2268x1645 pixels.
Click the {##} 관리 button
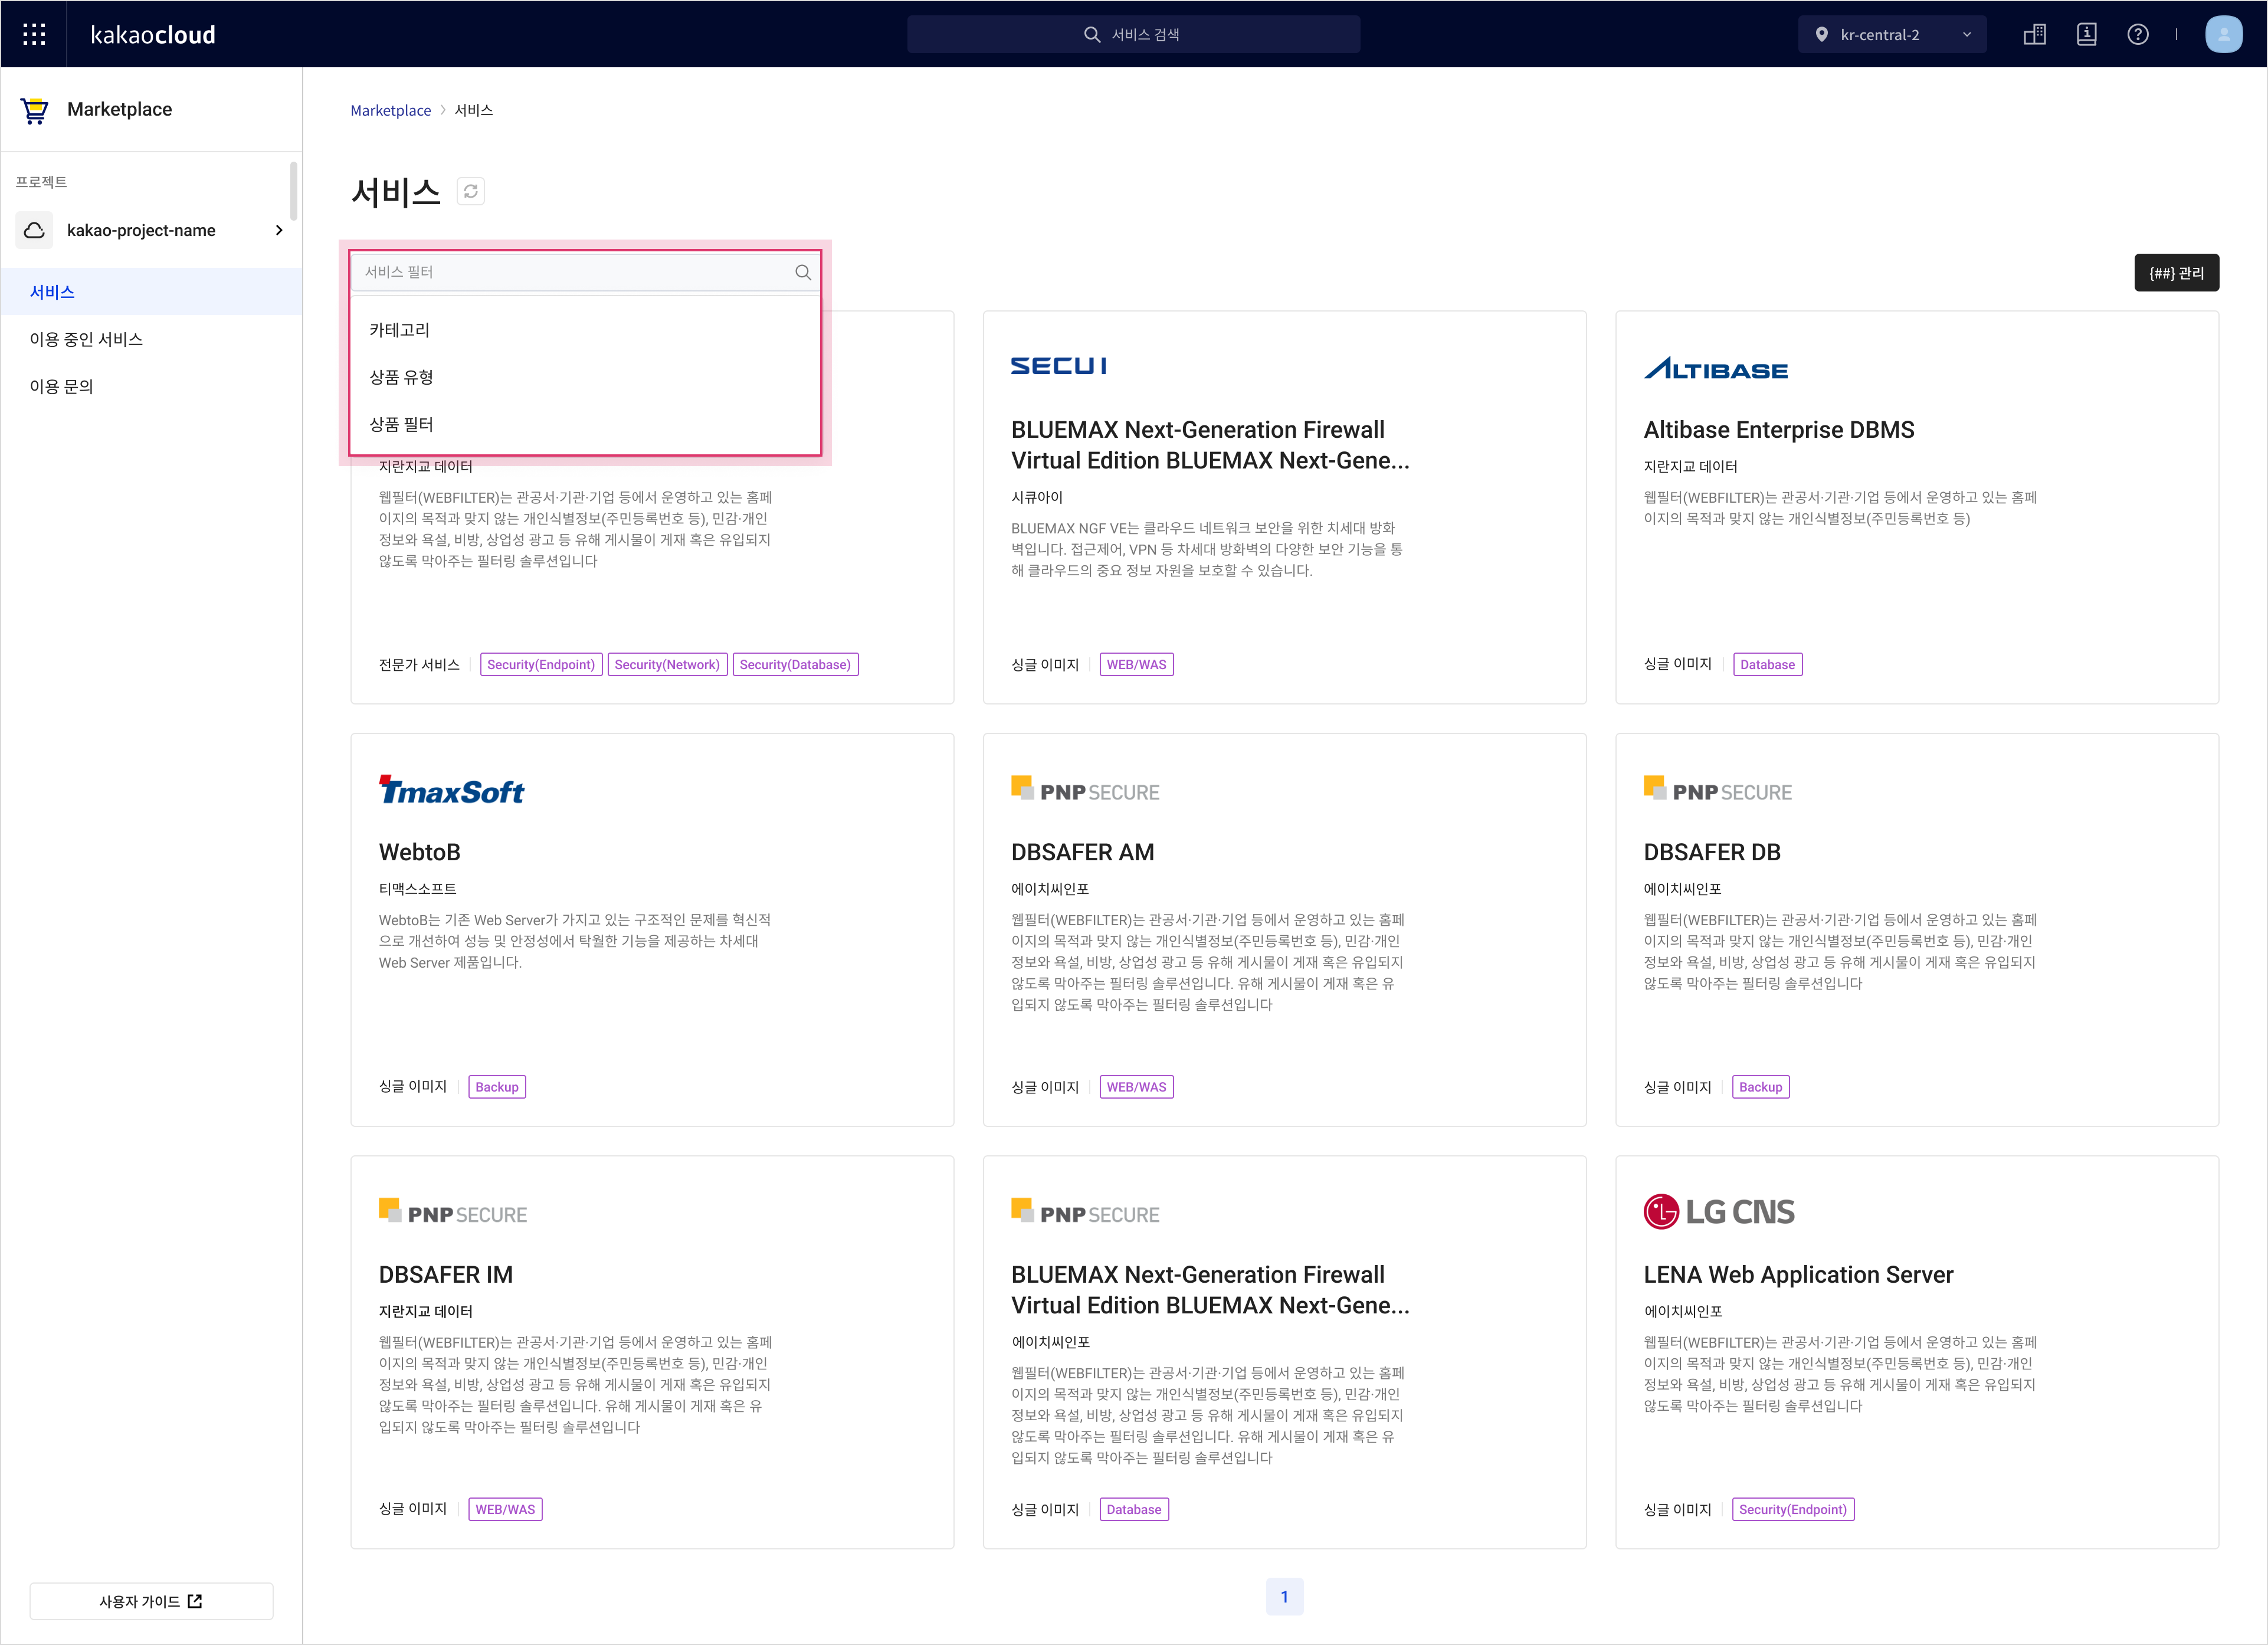coord(2176,272)
